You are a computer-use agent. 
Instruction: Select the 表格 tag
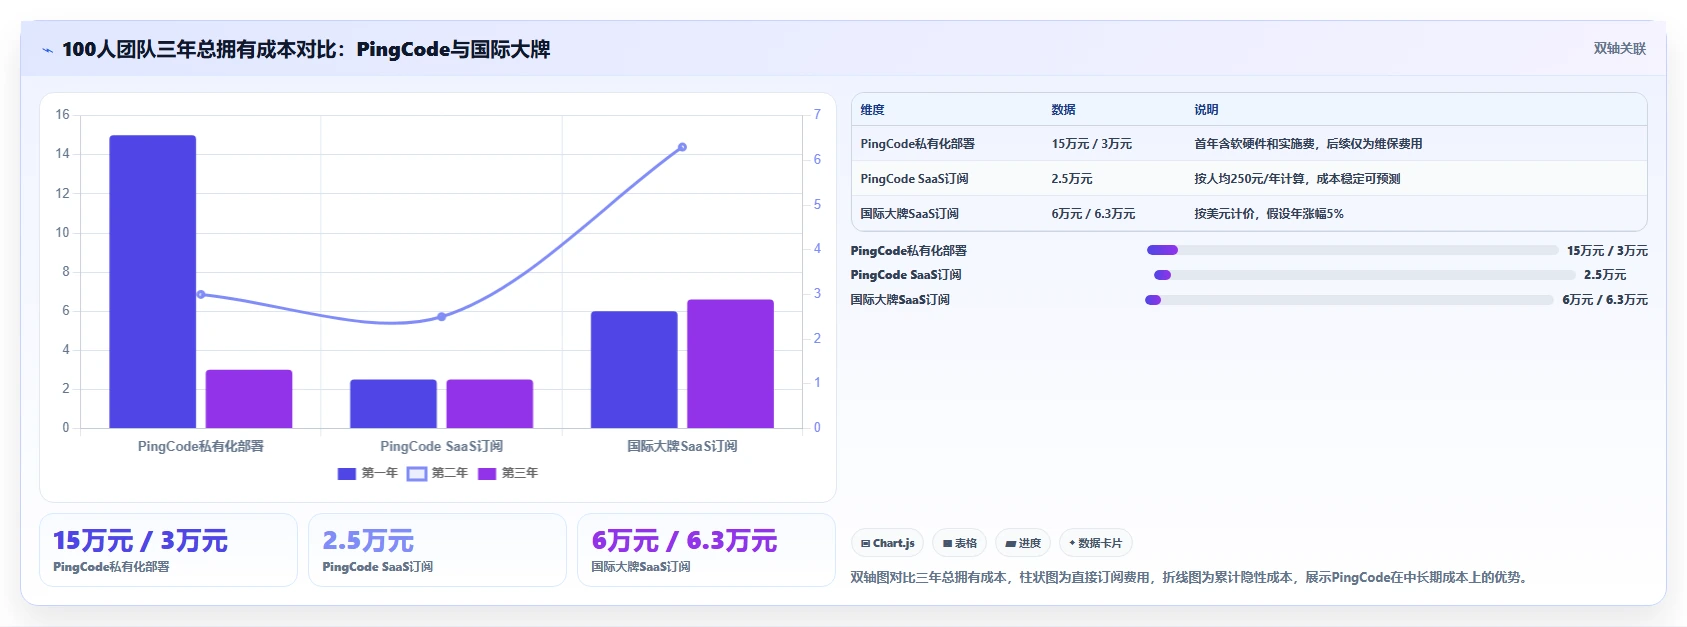point(959,543)
